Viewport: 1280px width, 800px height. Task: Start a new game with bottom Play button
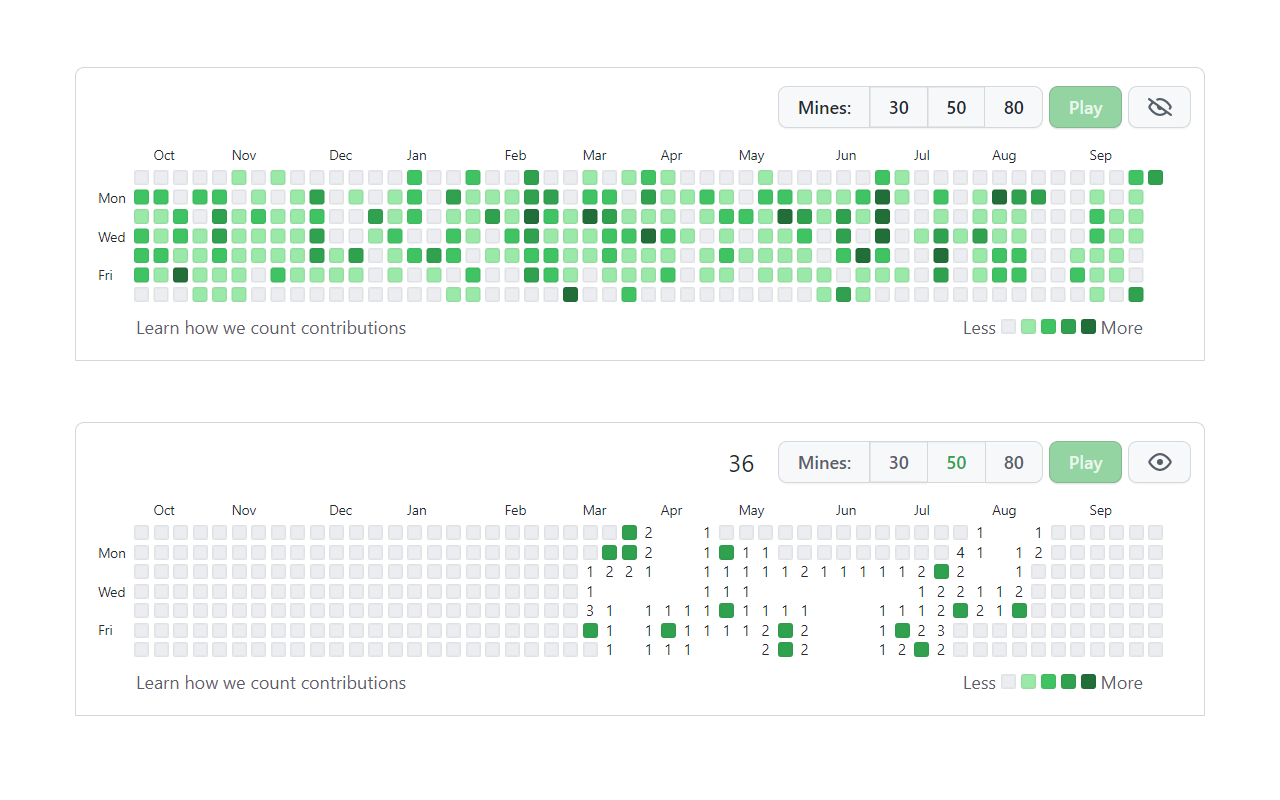coord(1085,462)
